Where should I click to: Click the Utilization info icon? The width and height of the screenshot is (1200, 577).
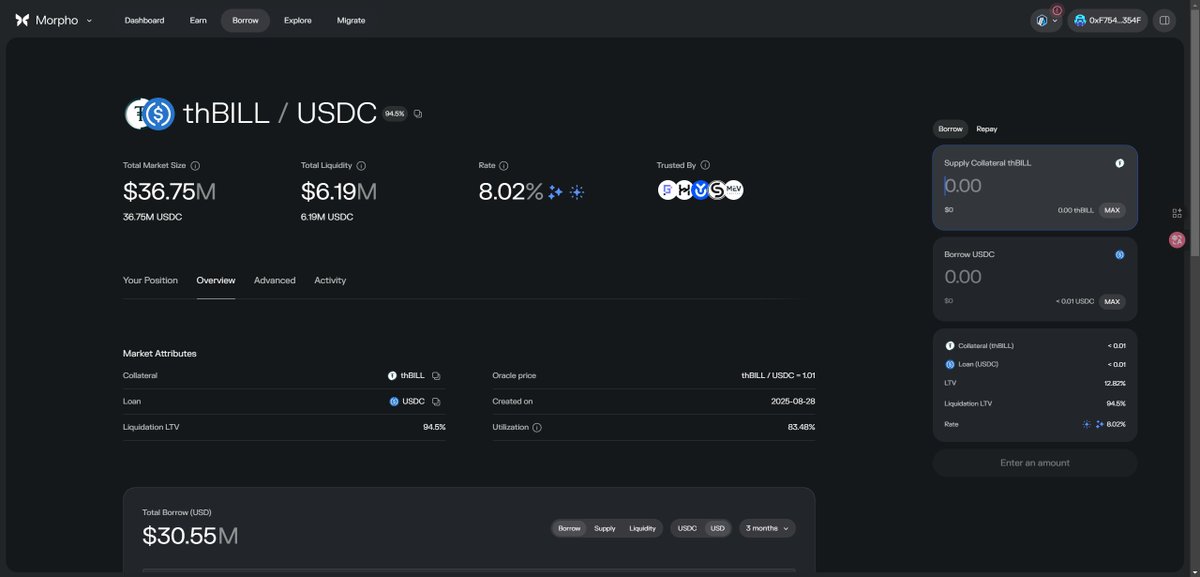[x=537, y=427]
